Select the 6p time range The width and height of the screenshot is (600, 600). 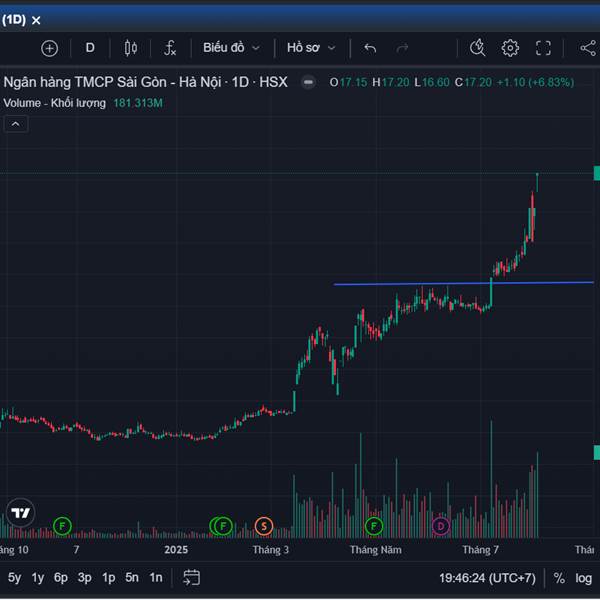point(61,577)
